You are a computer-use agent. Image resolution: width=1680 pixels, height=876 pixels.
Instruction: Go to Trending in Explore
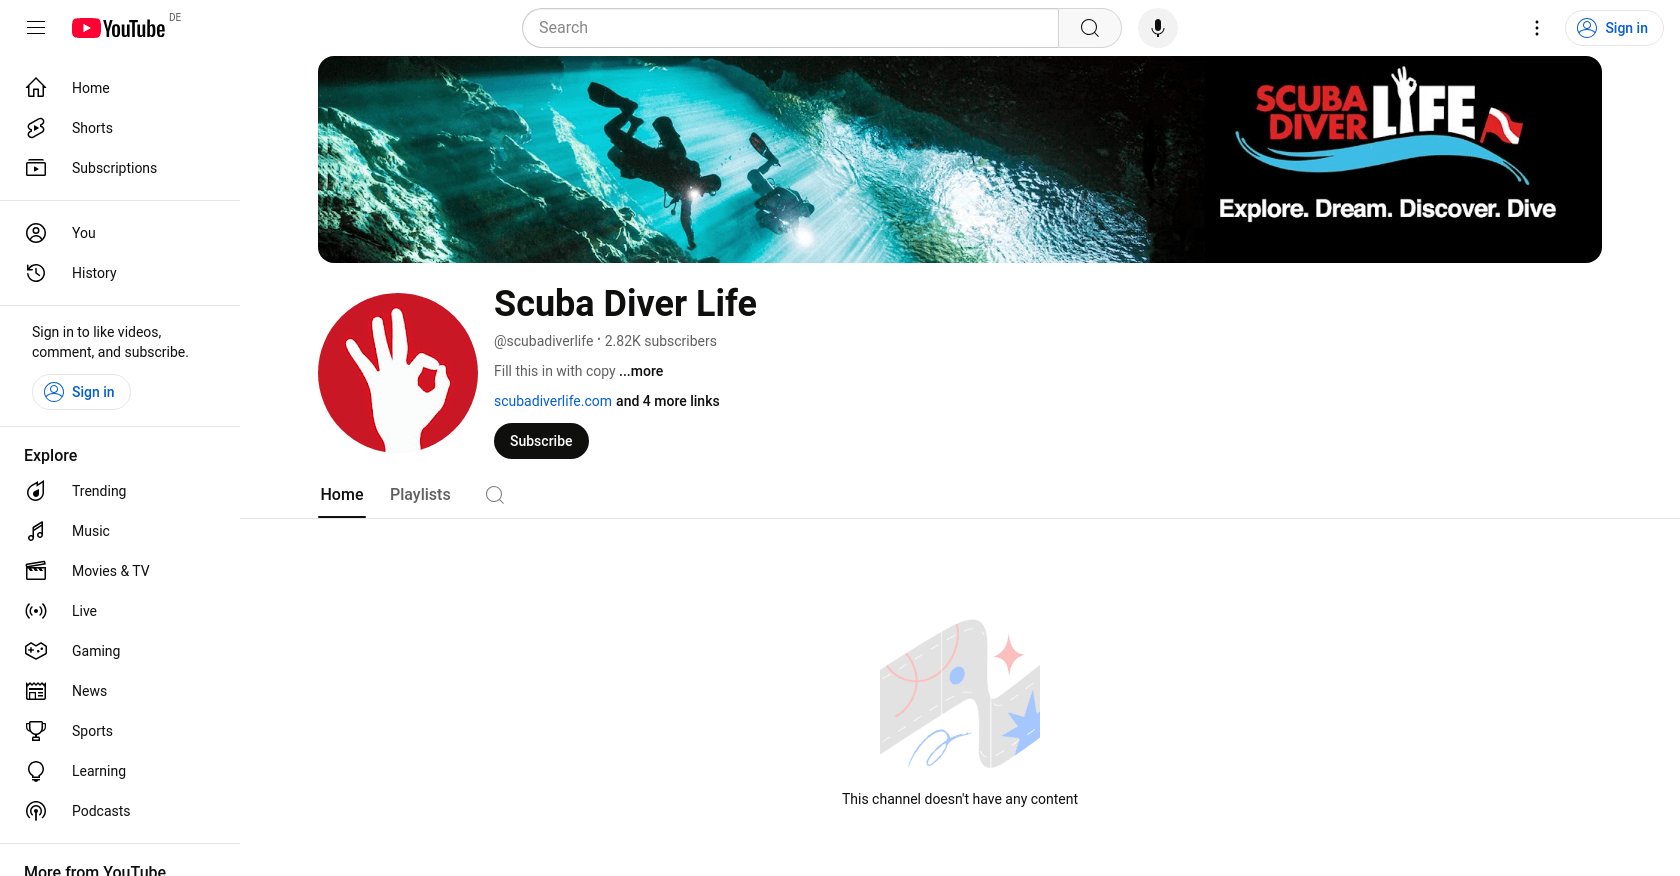coord(98,491)
